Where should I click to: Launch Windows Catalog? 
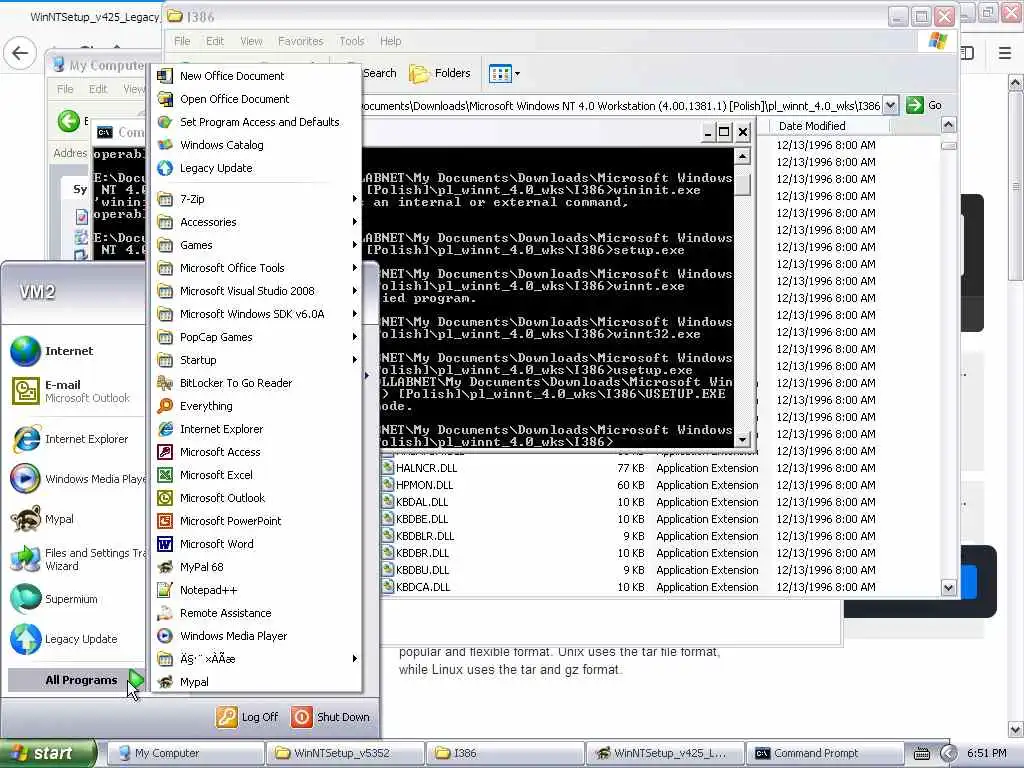(257, 145)
